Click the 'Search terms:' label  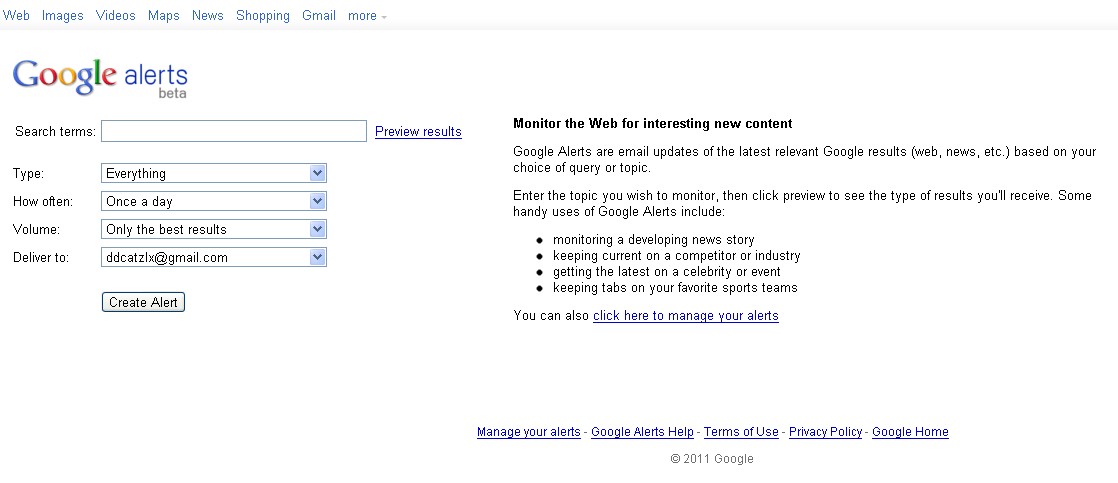(x=56, y=132)
